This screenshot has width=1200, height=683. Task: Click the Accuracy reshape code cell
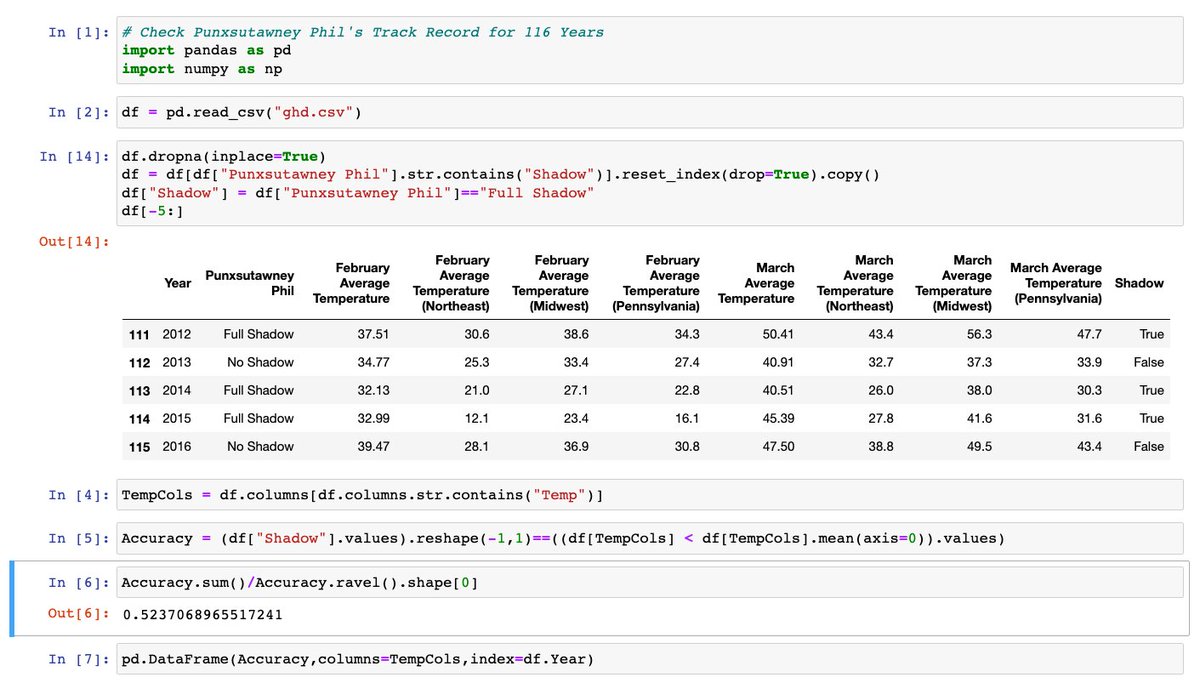(652, 538)
